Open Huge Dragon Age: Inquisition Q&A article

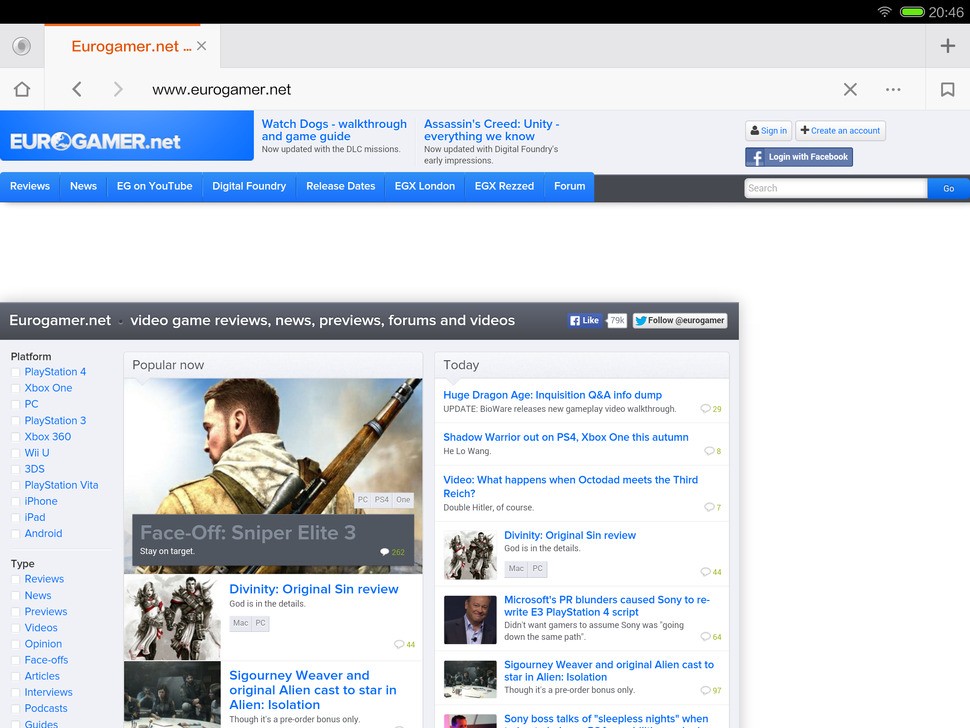552,395
